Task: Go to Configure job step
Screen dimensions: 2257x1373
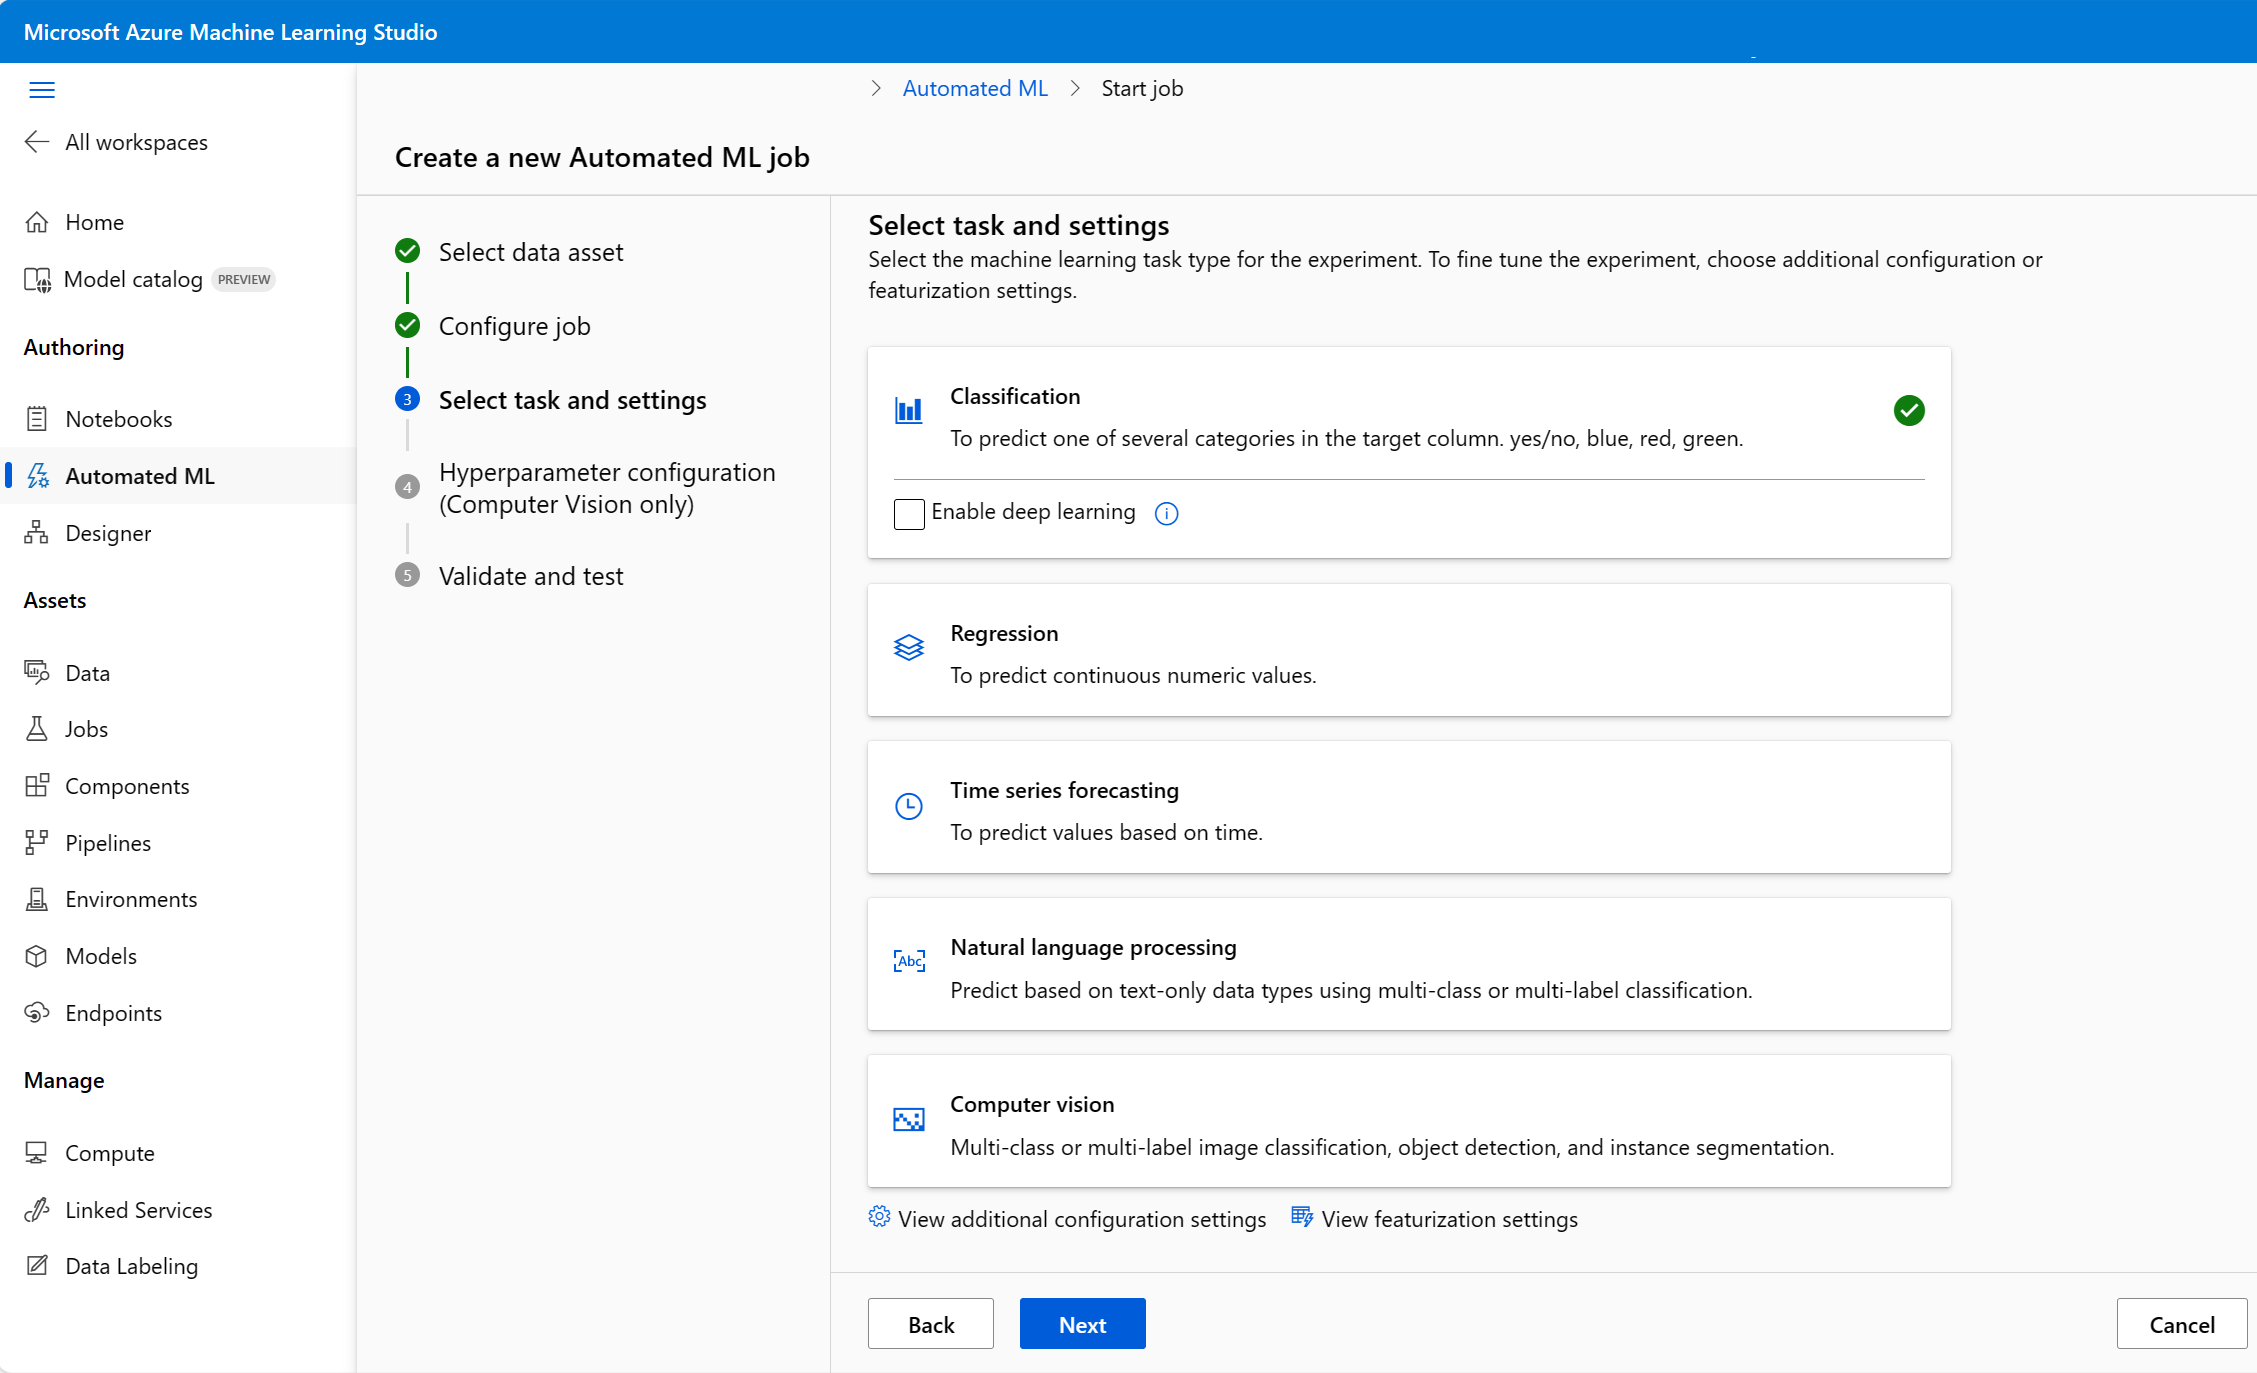Action: click(493, 326)
